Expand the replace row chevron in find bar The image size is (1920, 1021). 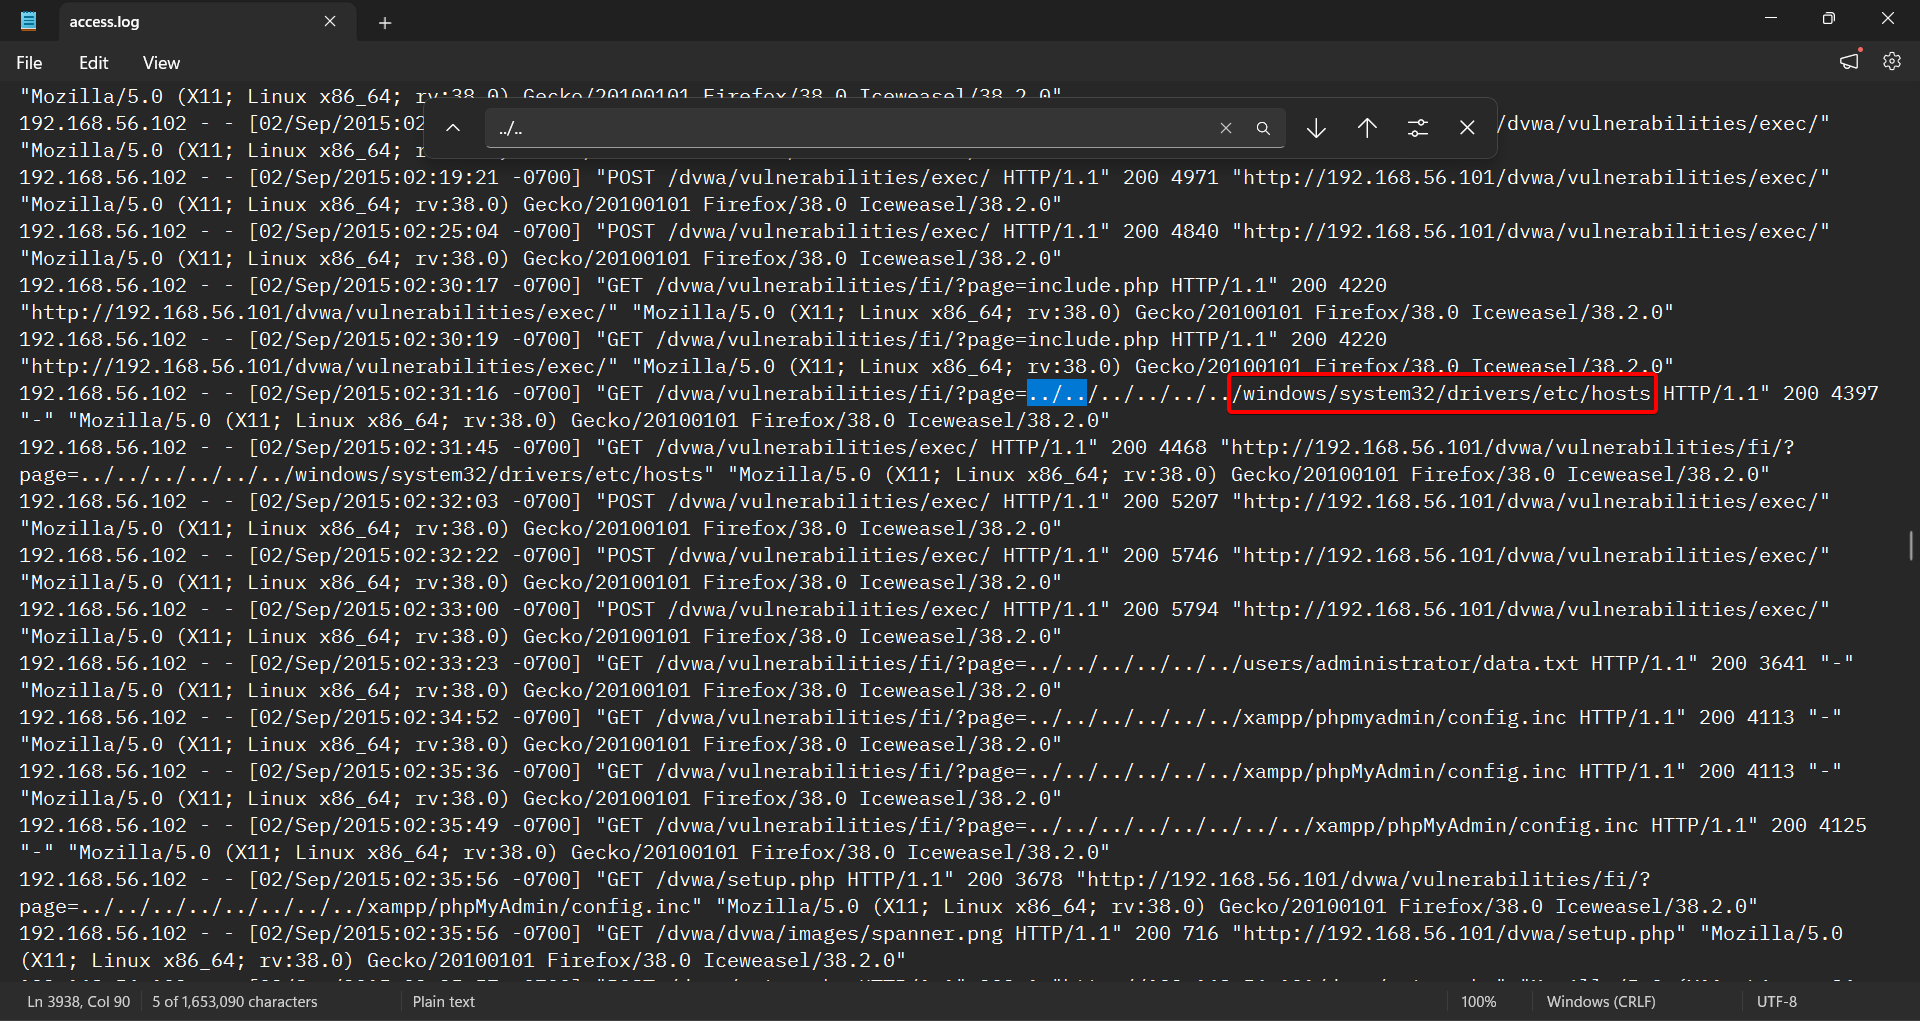(x=453, y=128)
